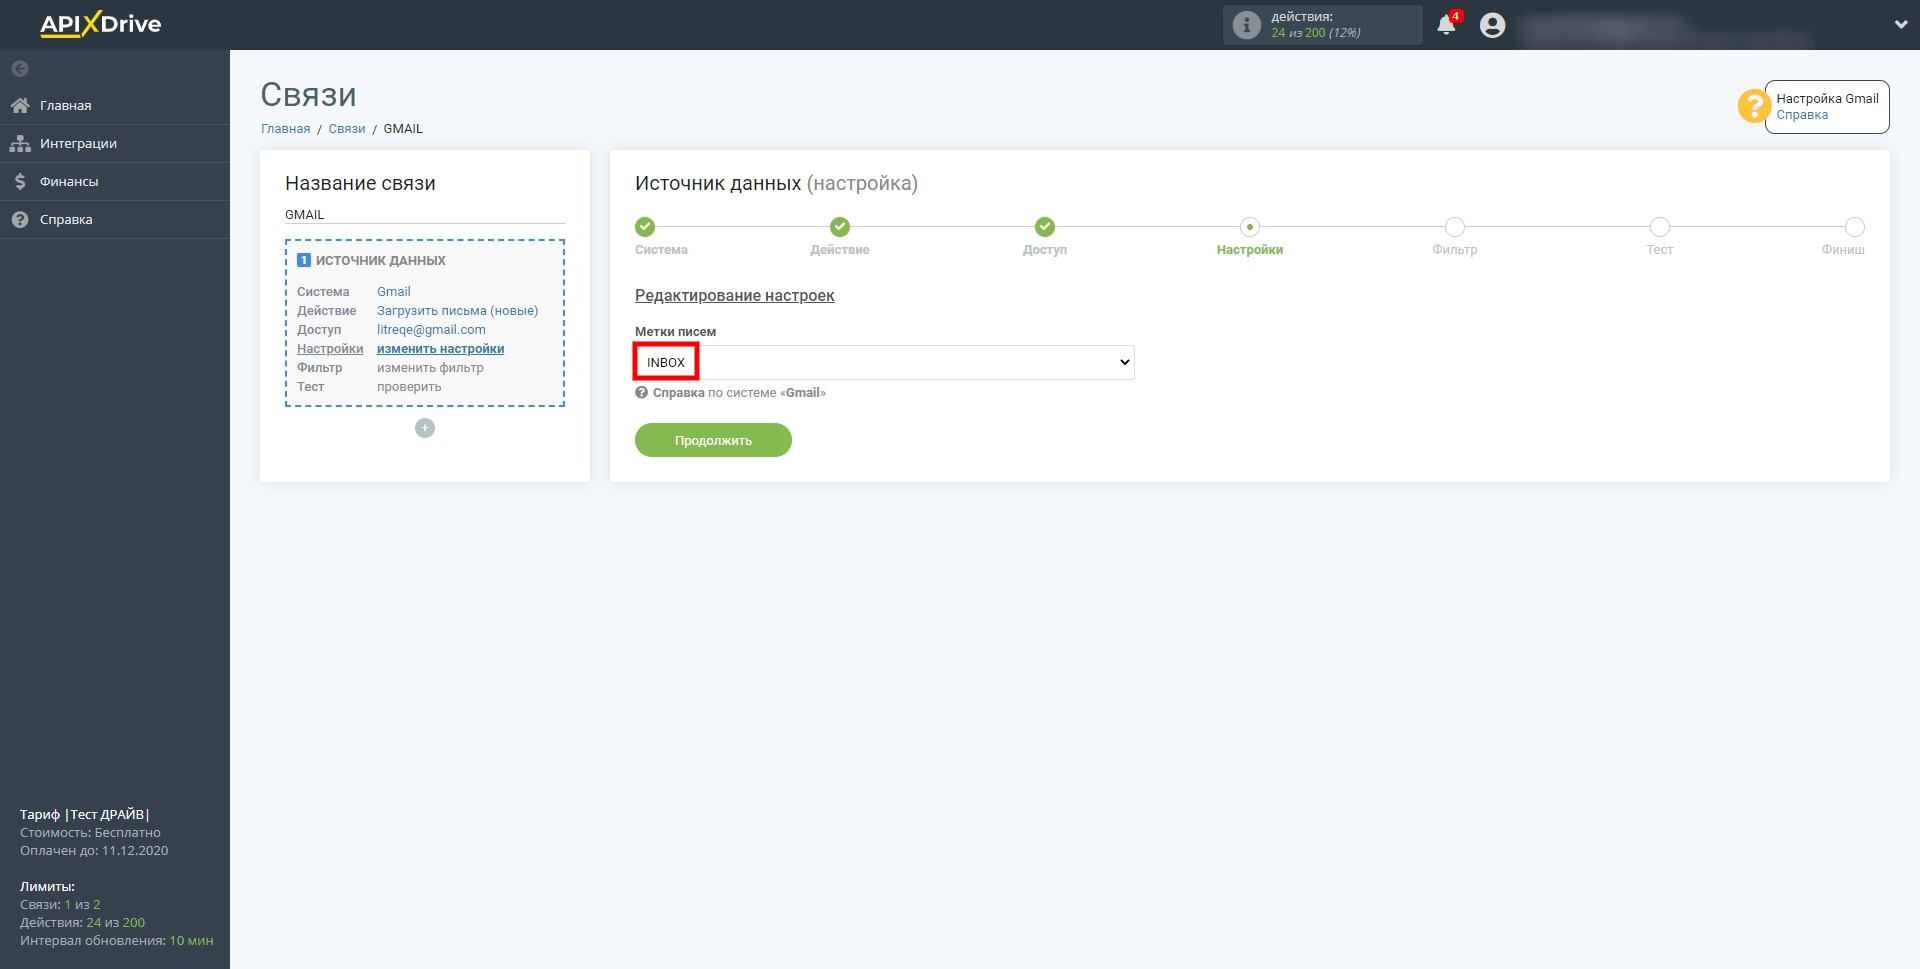Open Справка in the sidebar

pyautogui.click(x=115, y=219)
